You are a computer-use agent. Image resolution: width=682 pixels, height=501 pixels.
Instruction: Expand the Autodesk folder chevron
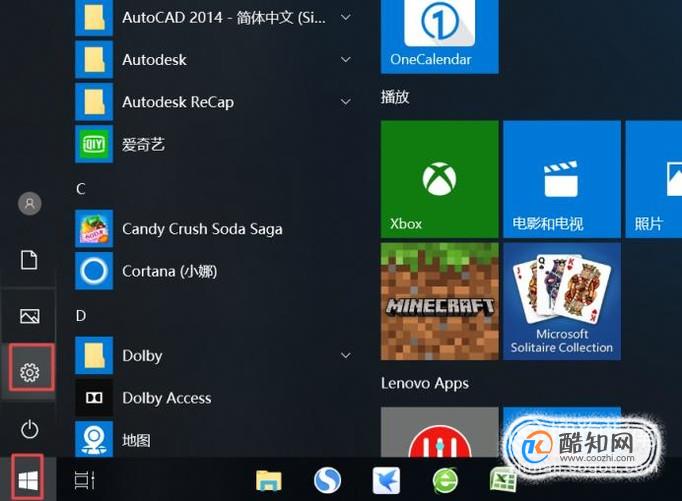[346, 60]
